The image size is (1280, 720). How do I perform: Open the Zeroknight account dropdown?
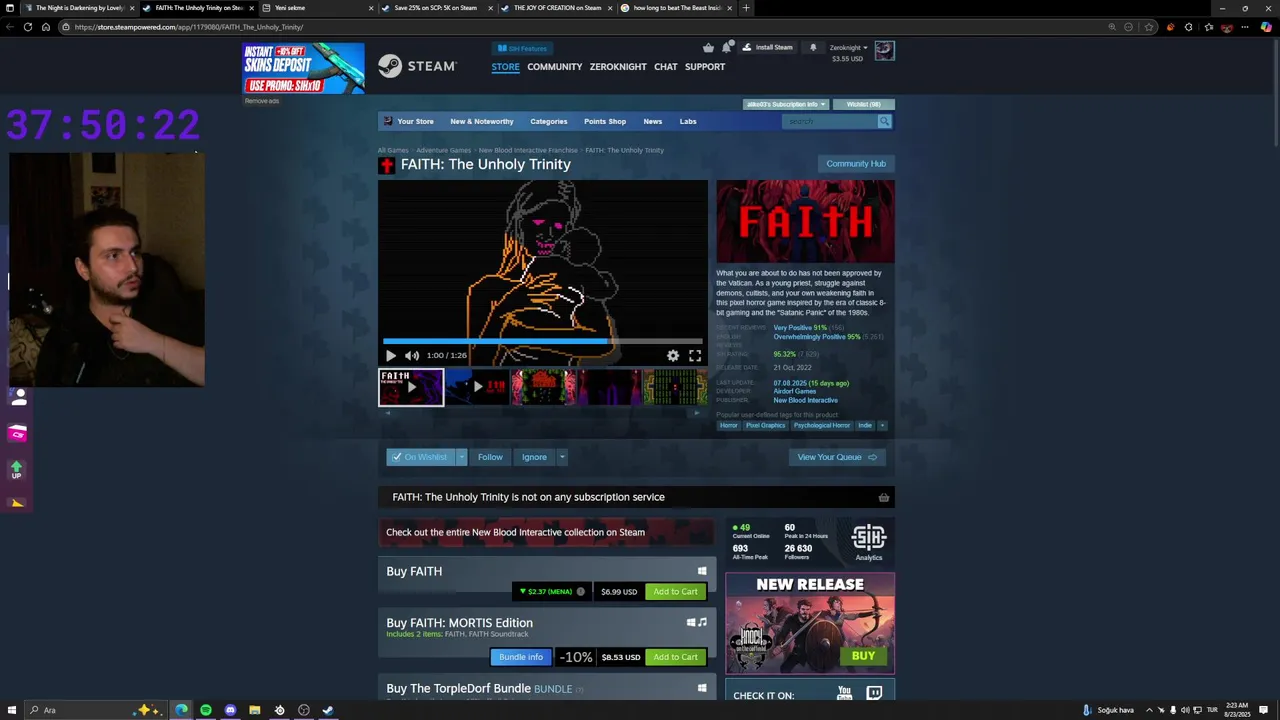(x=848, y=47)
